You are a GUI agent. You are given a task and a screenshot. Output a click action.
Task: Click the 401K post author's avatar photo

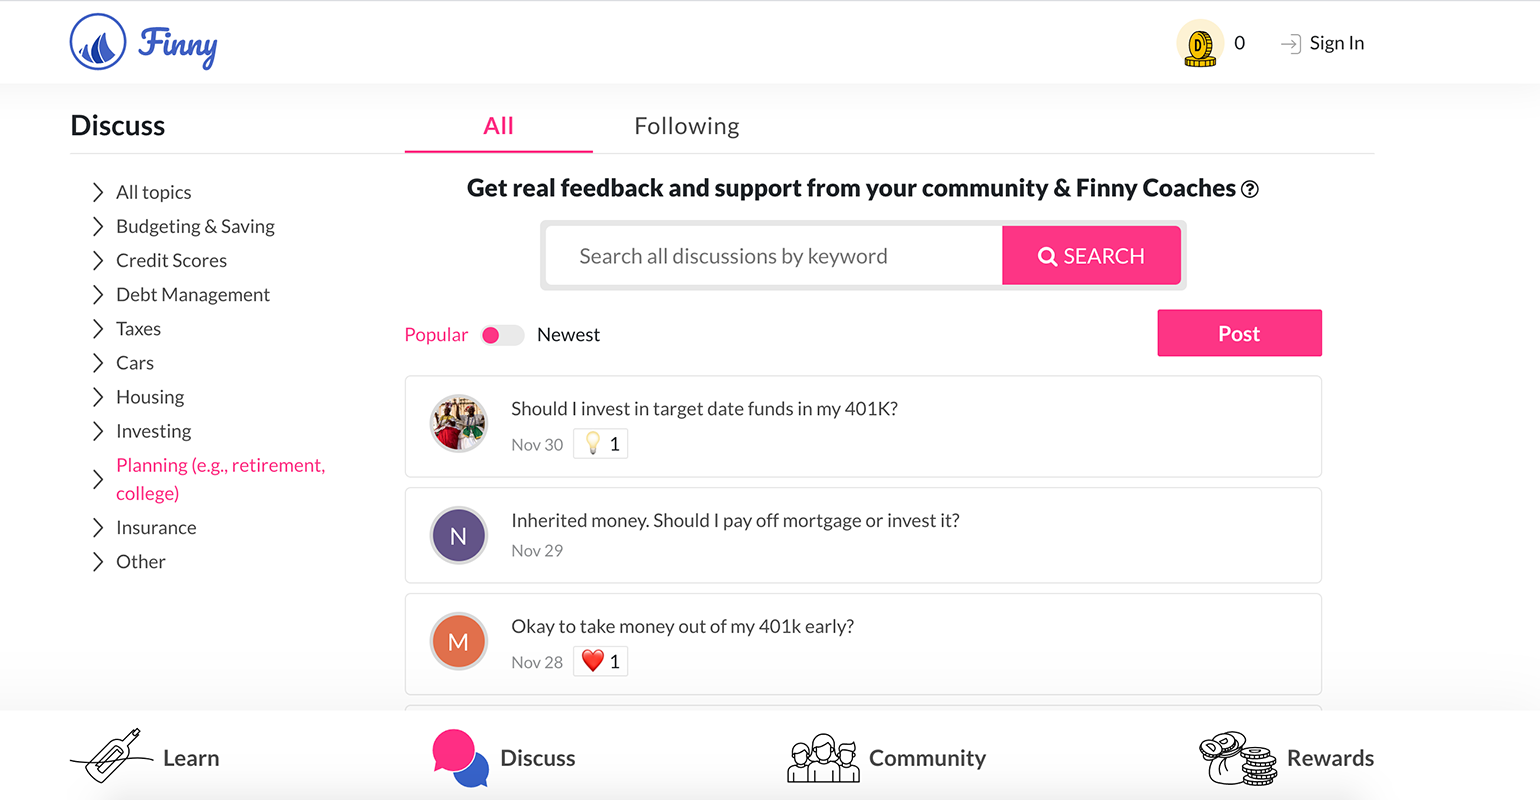[459, 424]
